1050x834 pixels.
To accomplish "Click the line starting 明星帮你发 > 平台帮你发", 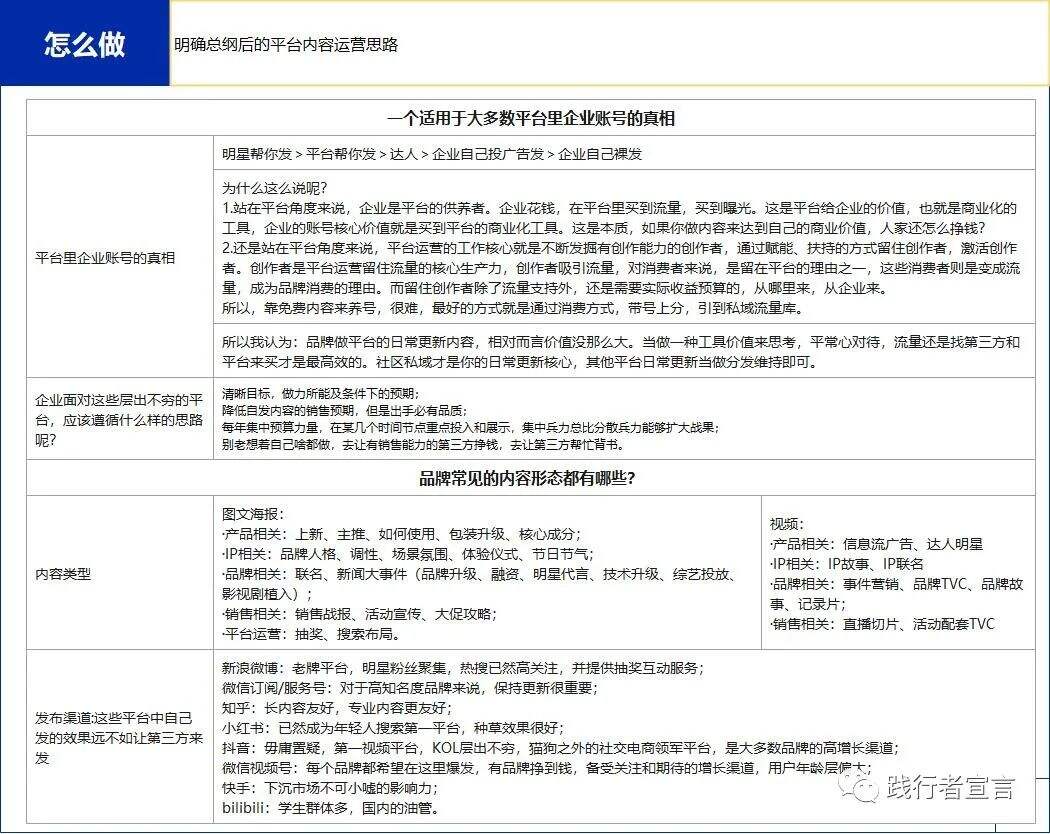I will click(432, 154).
